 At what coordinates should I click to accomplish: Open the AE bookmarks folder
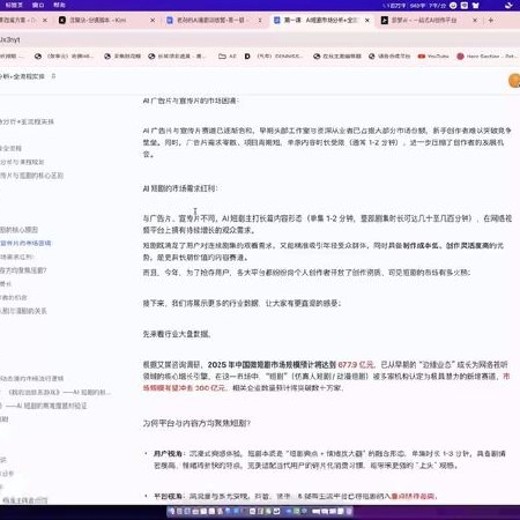point(227,56)
